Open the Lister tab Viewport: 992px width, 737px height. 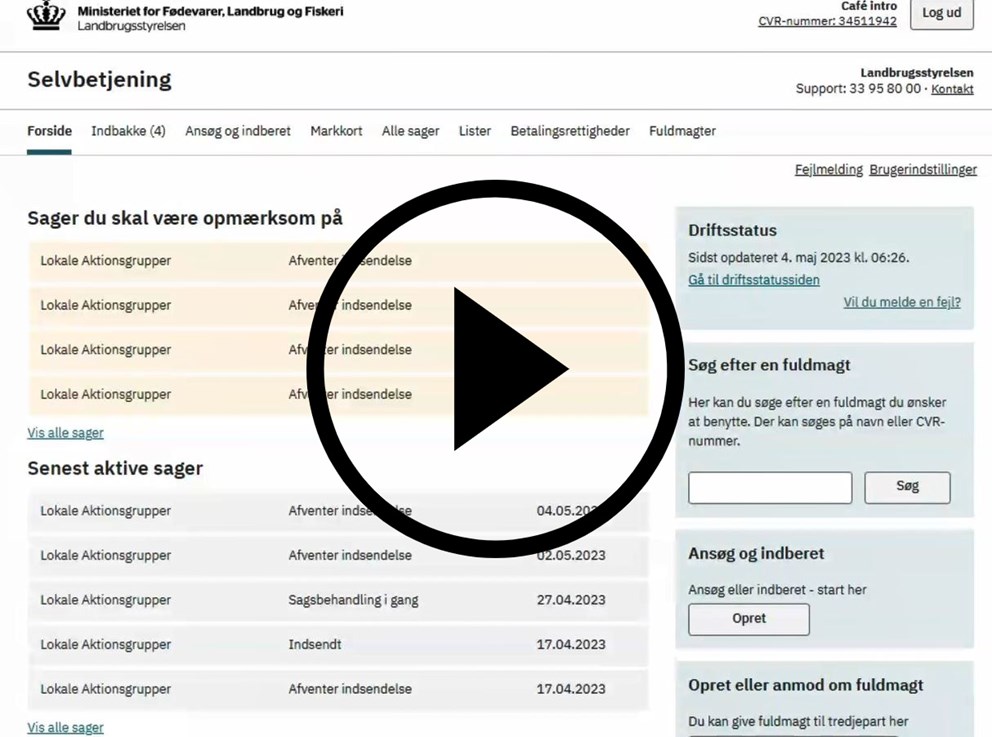[475, 131]
